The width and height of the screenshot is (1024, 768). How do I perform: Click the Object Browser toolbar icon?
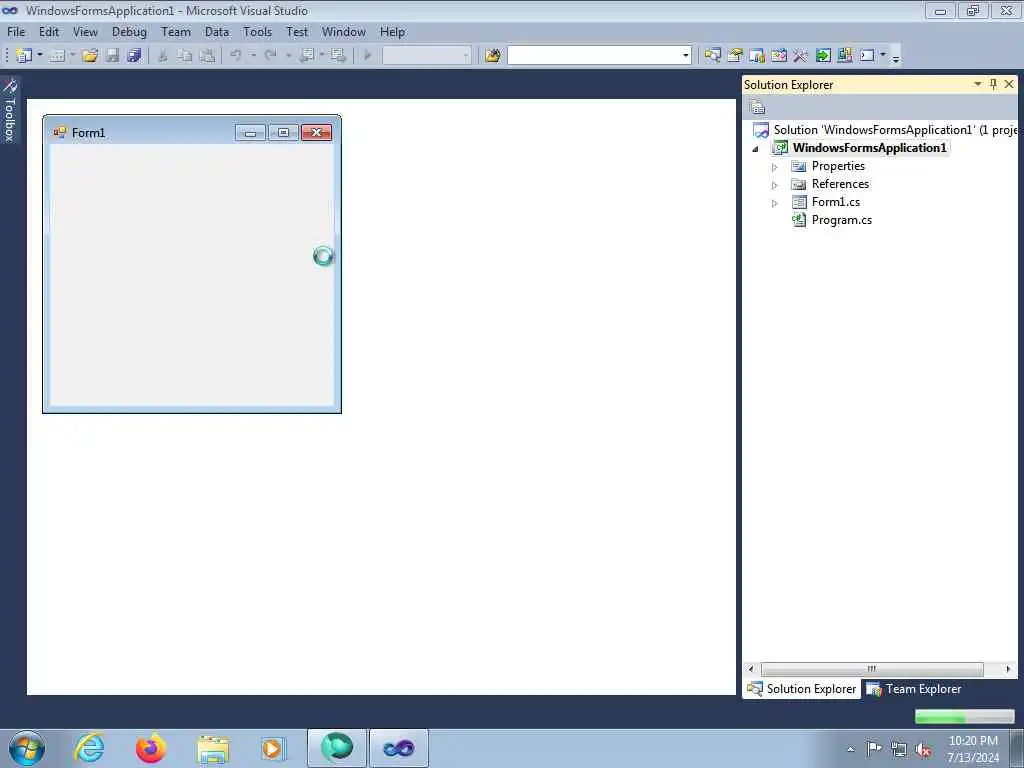(757, 56)
